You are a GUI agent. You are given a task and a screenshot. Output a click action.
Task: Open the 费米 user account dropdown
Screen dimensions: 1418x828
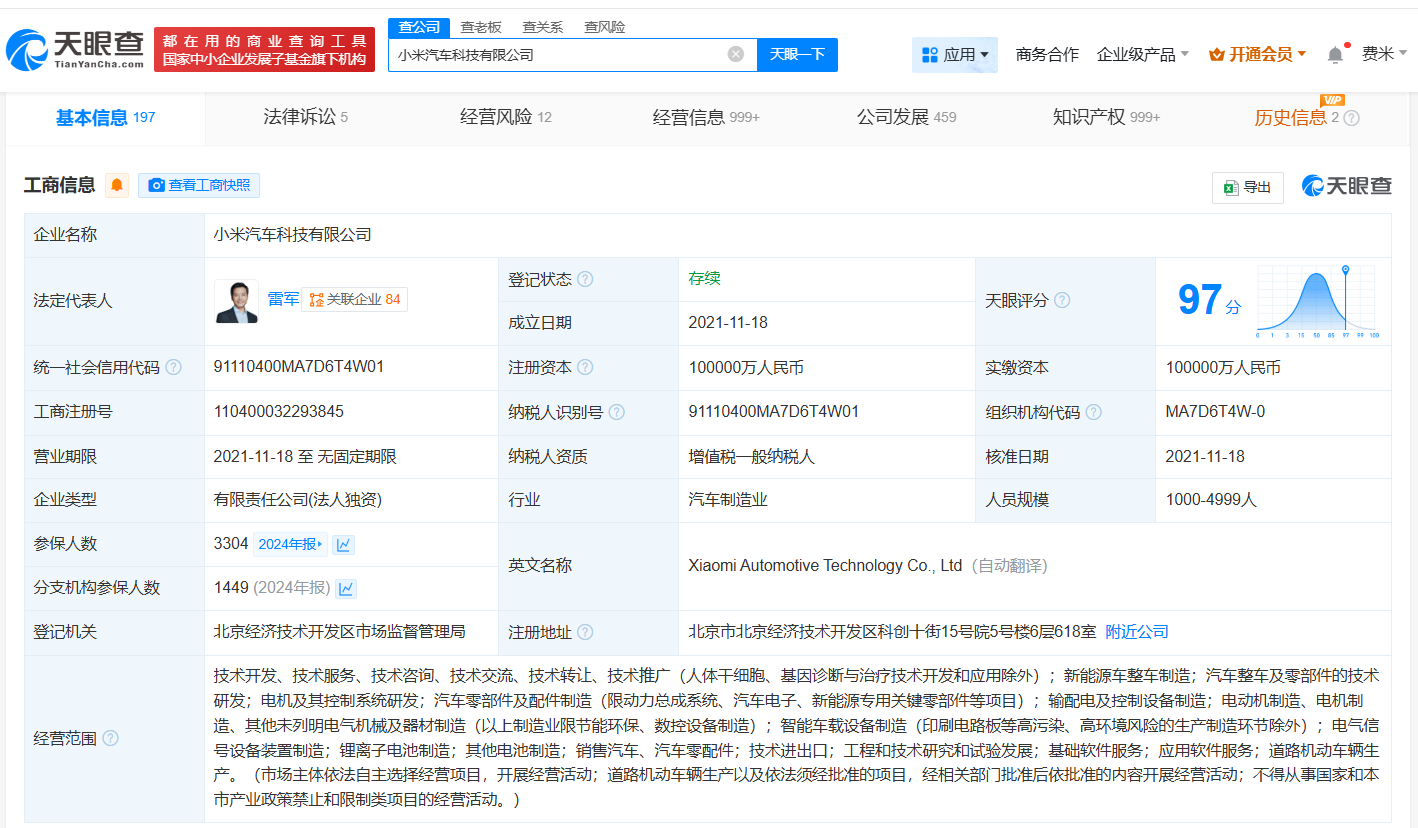(x=1384, y=54)
